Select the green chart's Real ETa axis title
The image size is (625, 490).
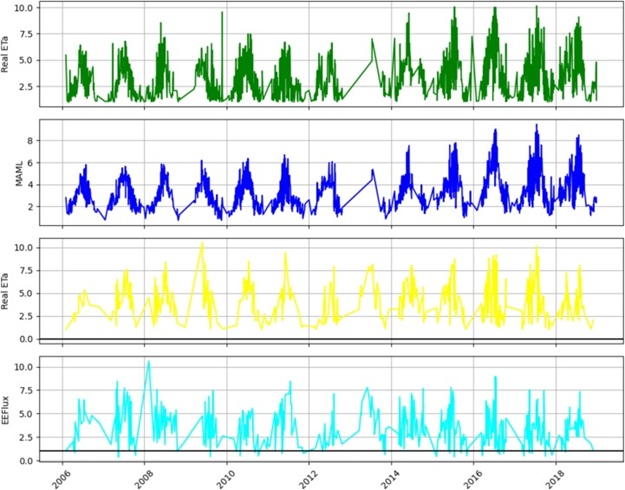click(x=5, y=55)
